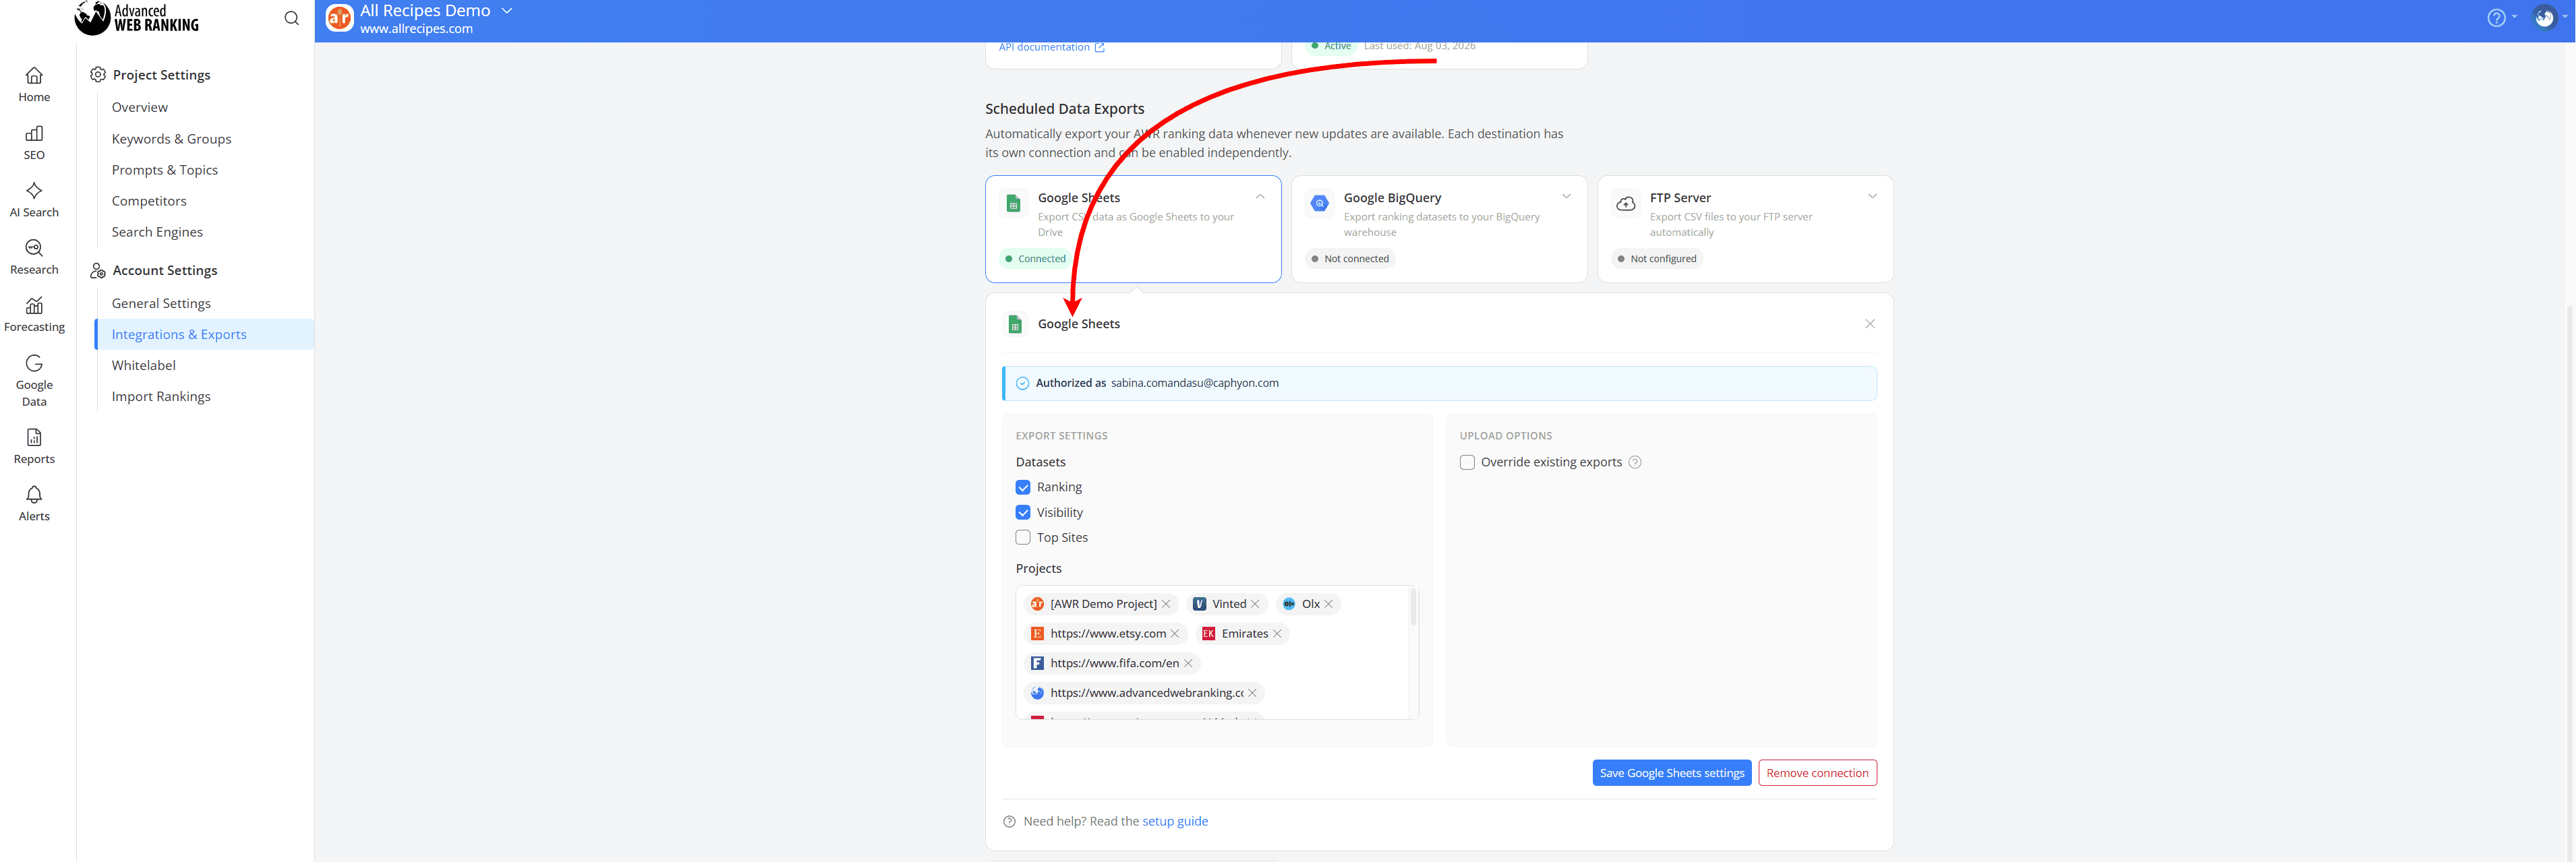Open the Google Data icon
Image resolution: width=2576 pixels, height=862 pixels.
coord(34,363)
